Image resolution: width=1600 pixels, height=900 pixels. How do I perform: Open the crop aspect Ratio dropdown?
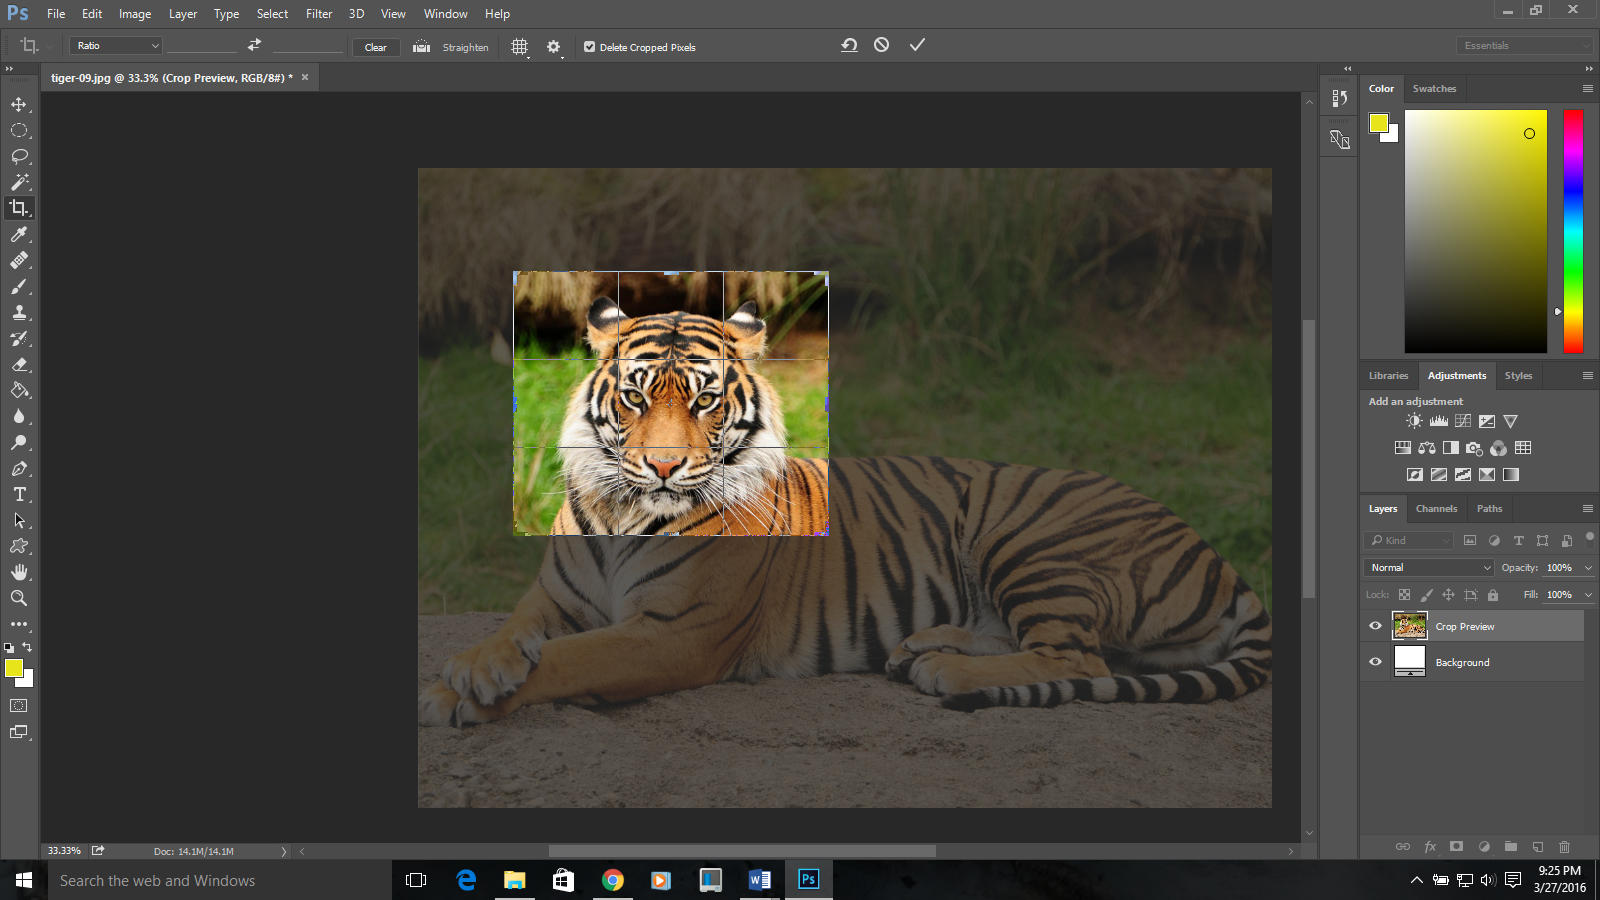(x=115, y=46)
